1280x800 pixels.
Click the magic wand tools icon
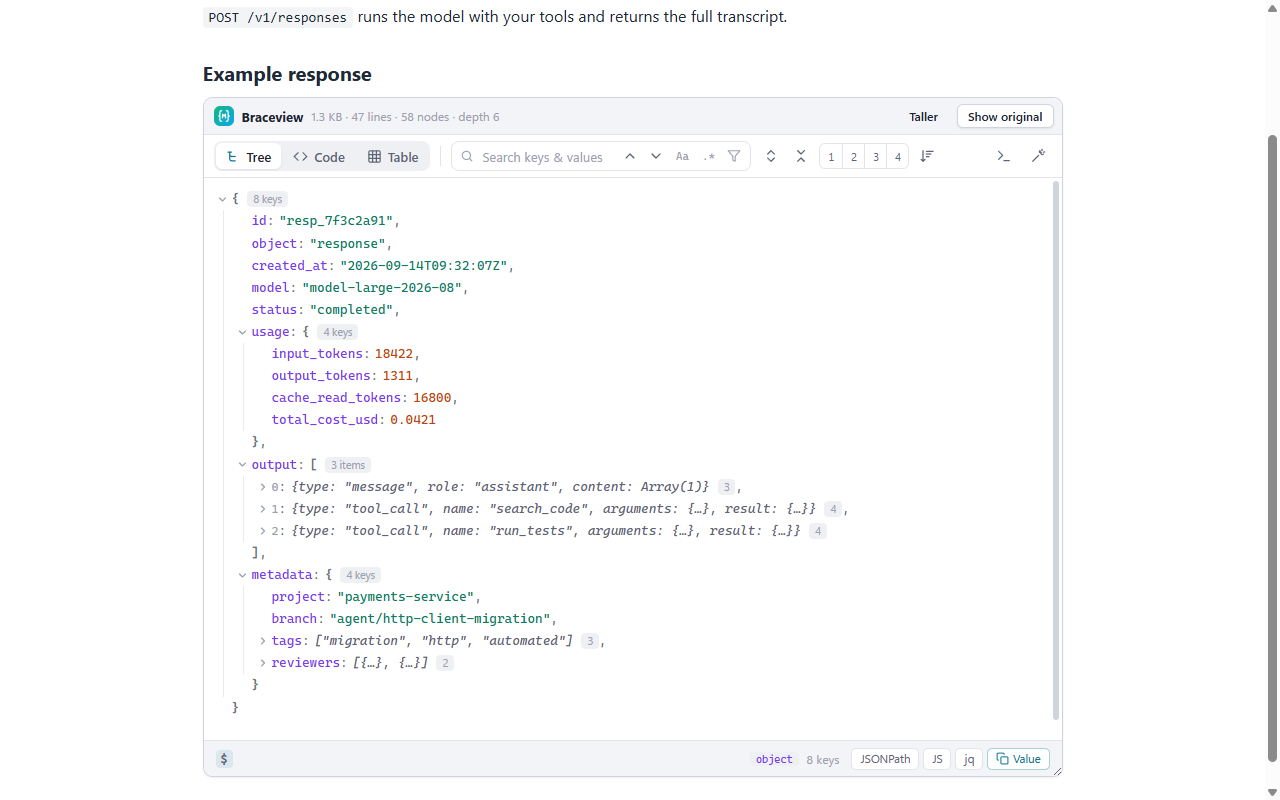click(1038, 156)
